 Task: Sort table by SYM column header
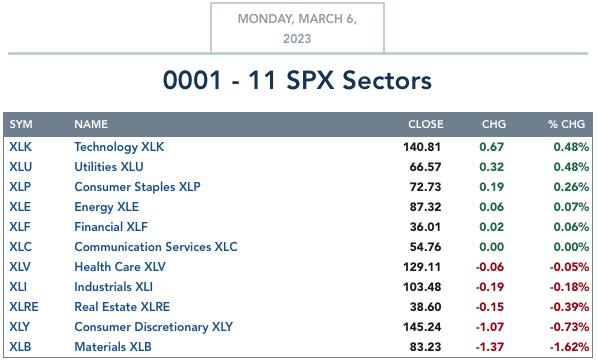tap(21, 125)
